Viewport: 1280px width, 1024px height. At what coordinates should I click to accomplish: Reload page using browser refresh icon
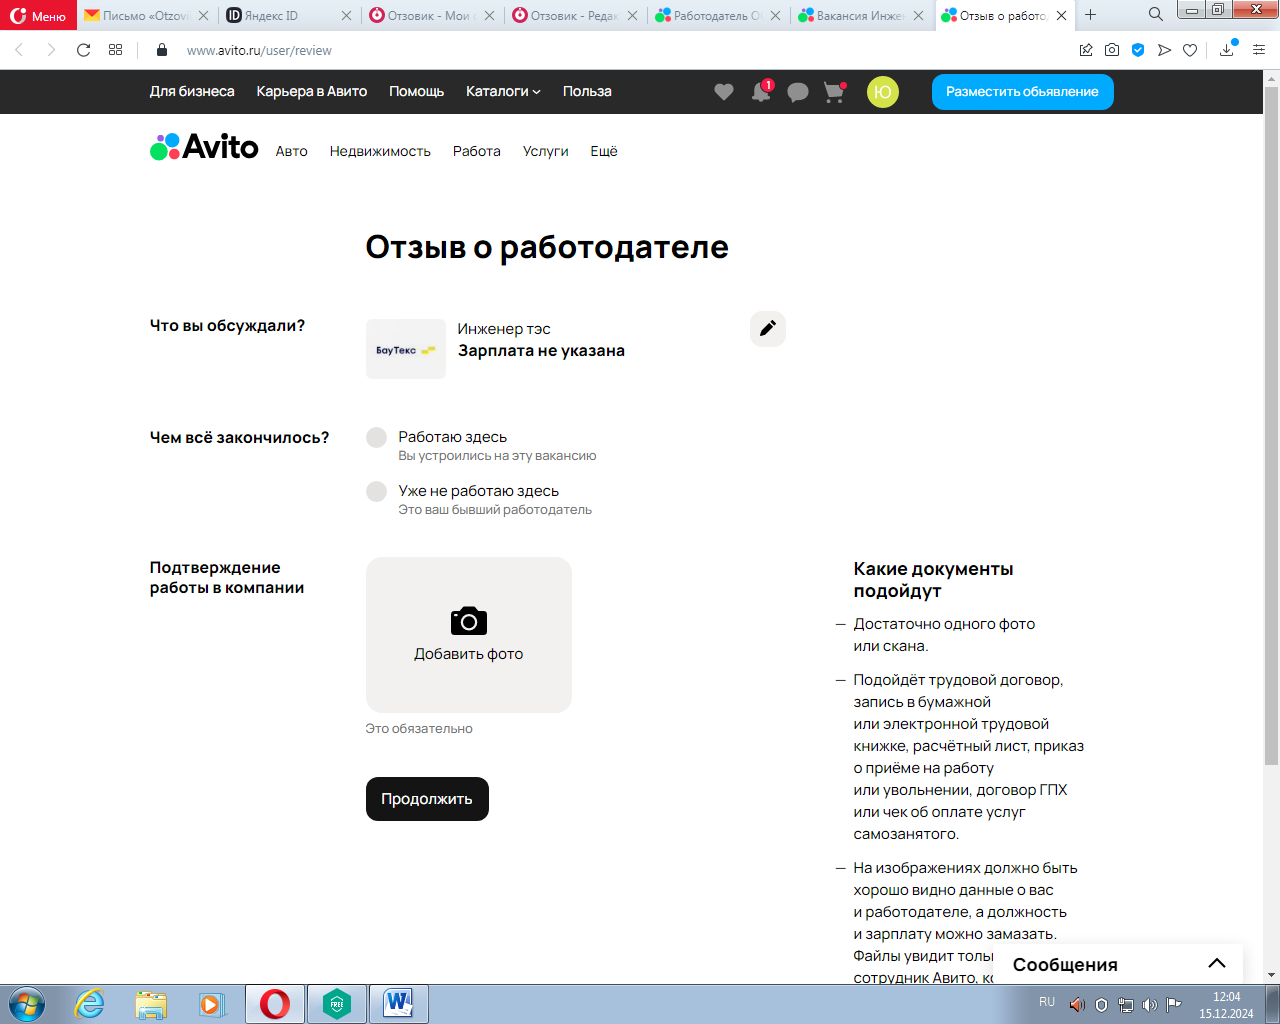[x=84, y=50]
